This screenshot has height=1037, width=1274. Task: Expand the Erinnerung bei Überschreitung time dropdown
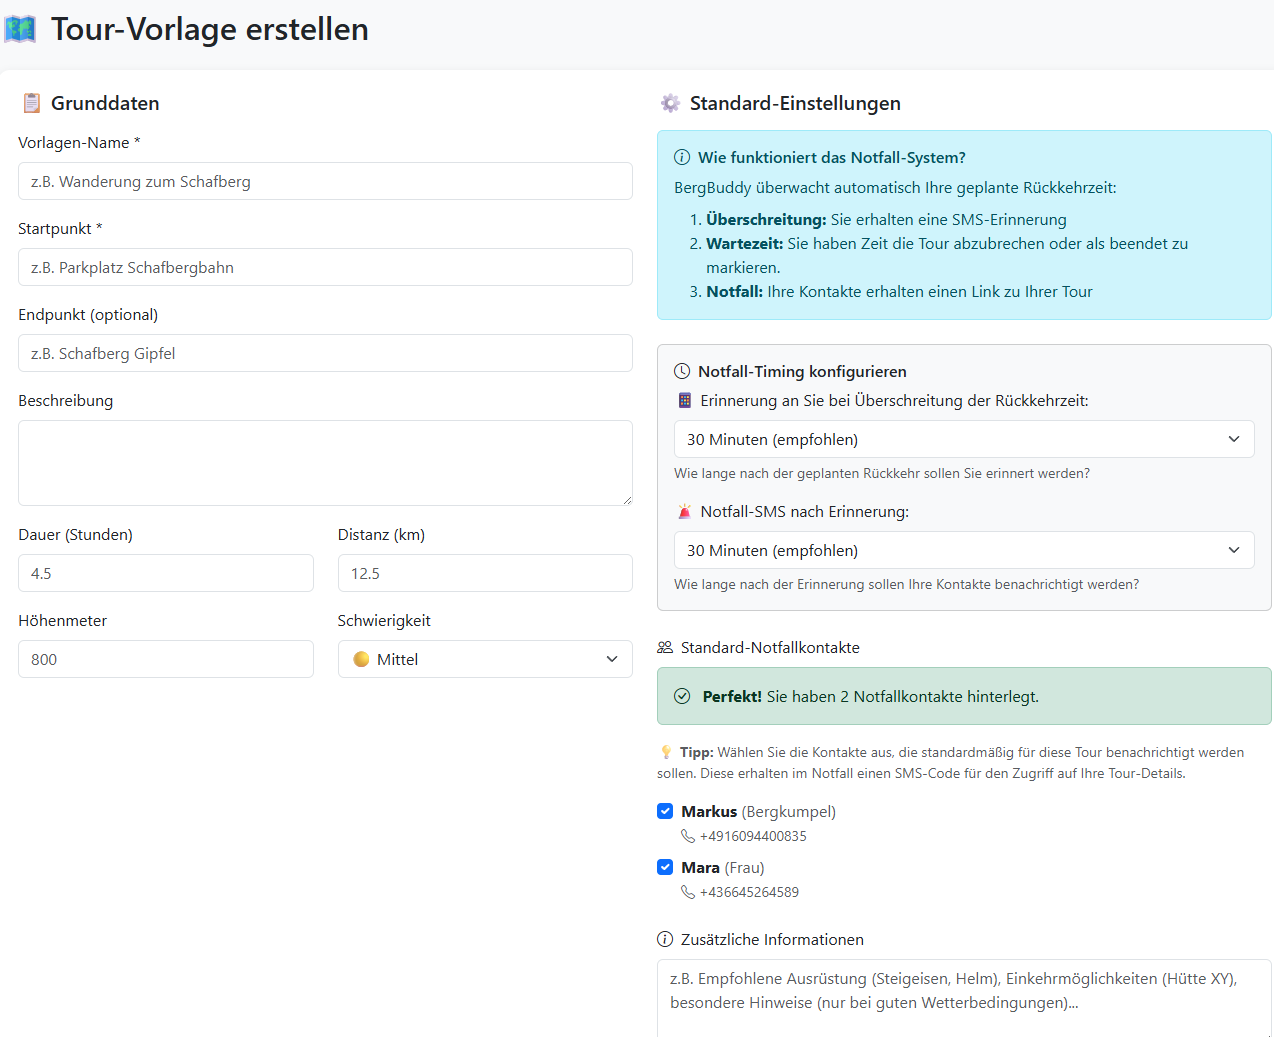(x=964, y=439)
